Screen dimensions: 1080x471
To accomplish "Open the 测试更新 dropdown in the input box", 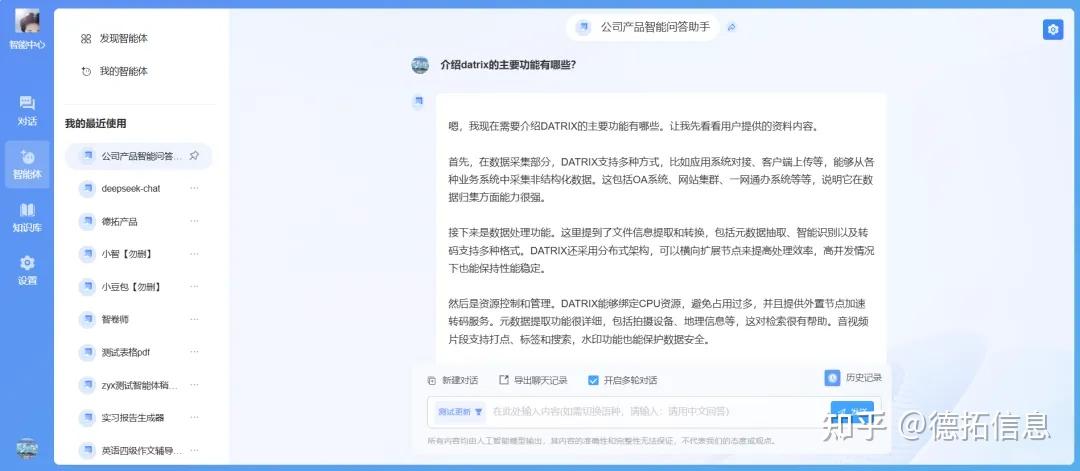I will pos(461,412).
